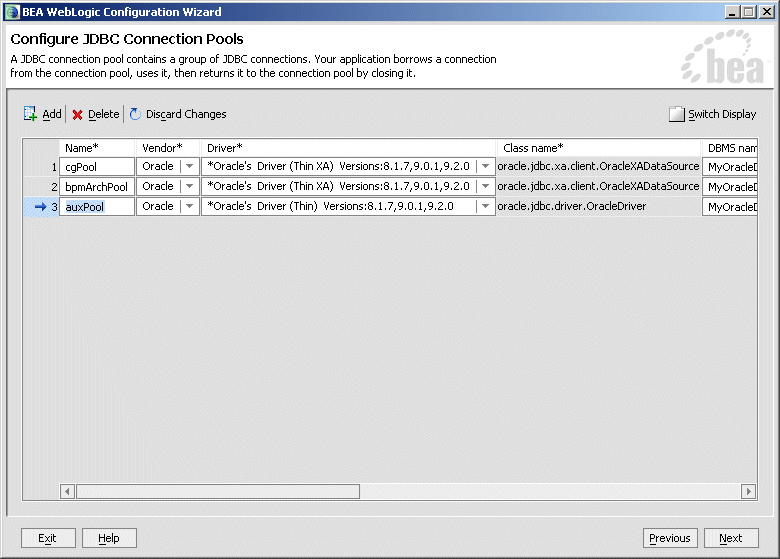Click the auxPool name field
This screenshot has height=559, width=780.
click(x=97, y=206)
